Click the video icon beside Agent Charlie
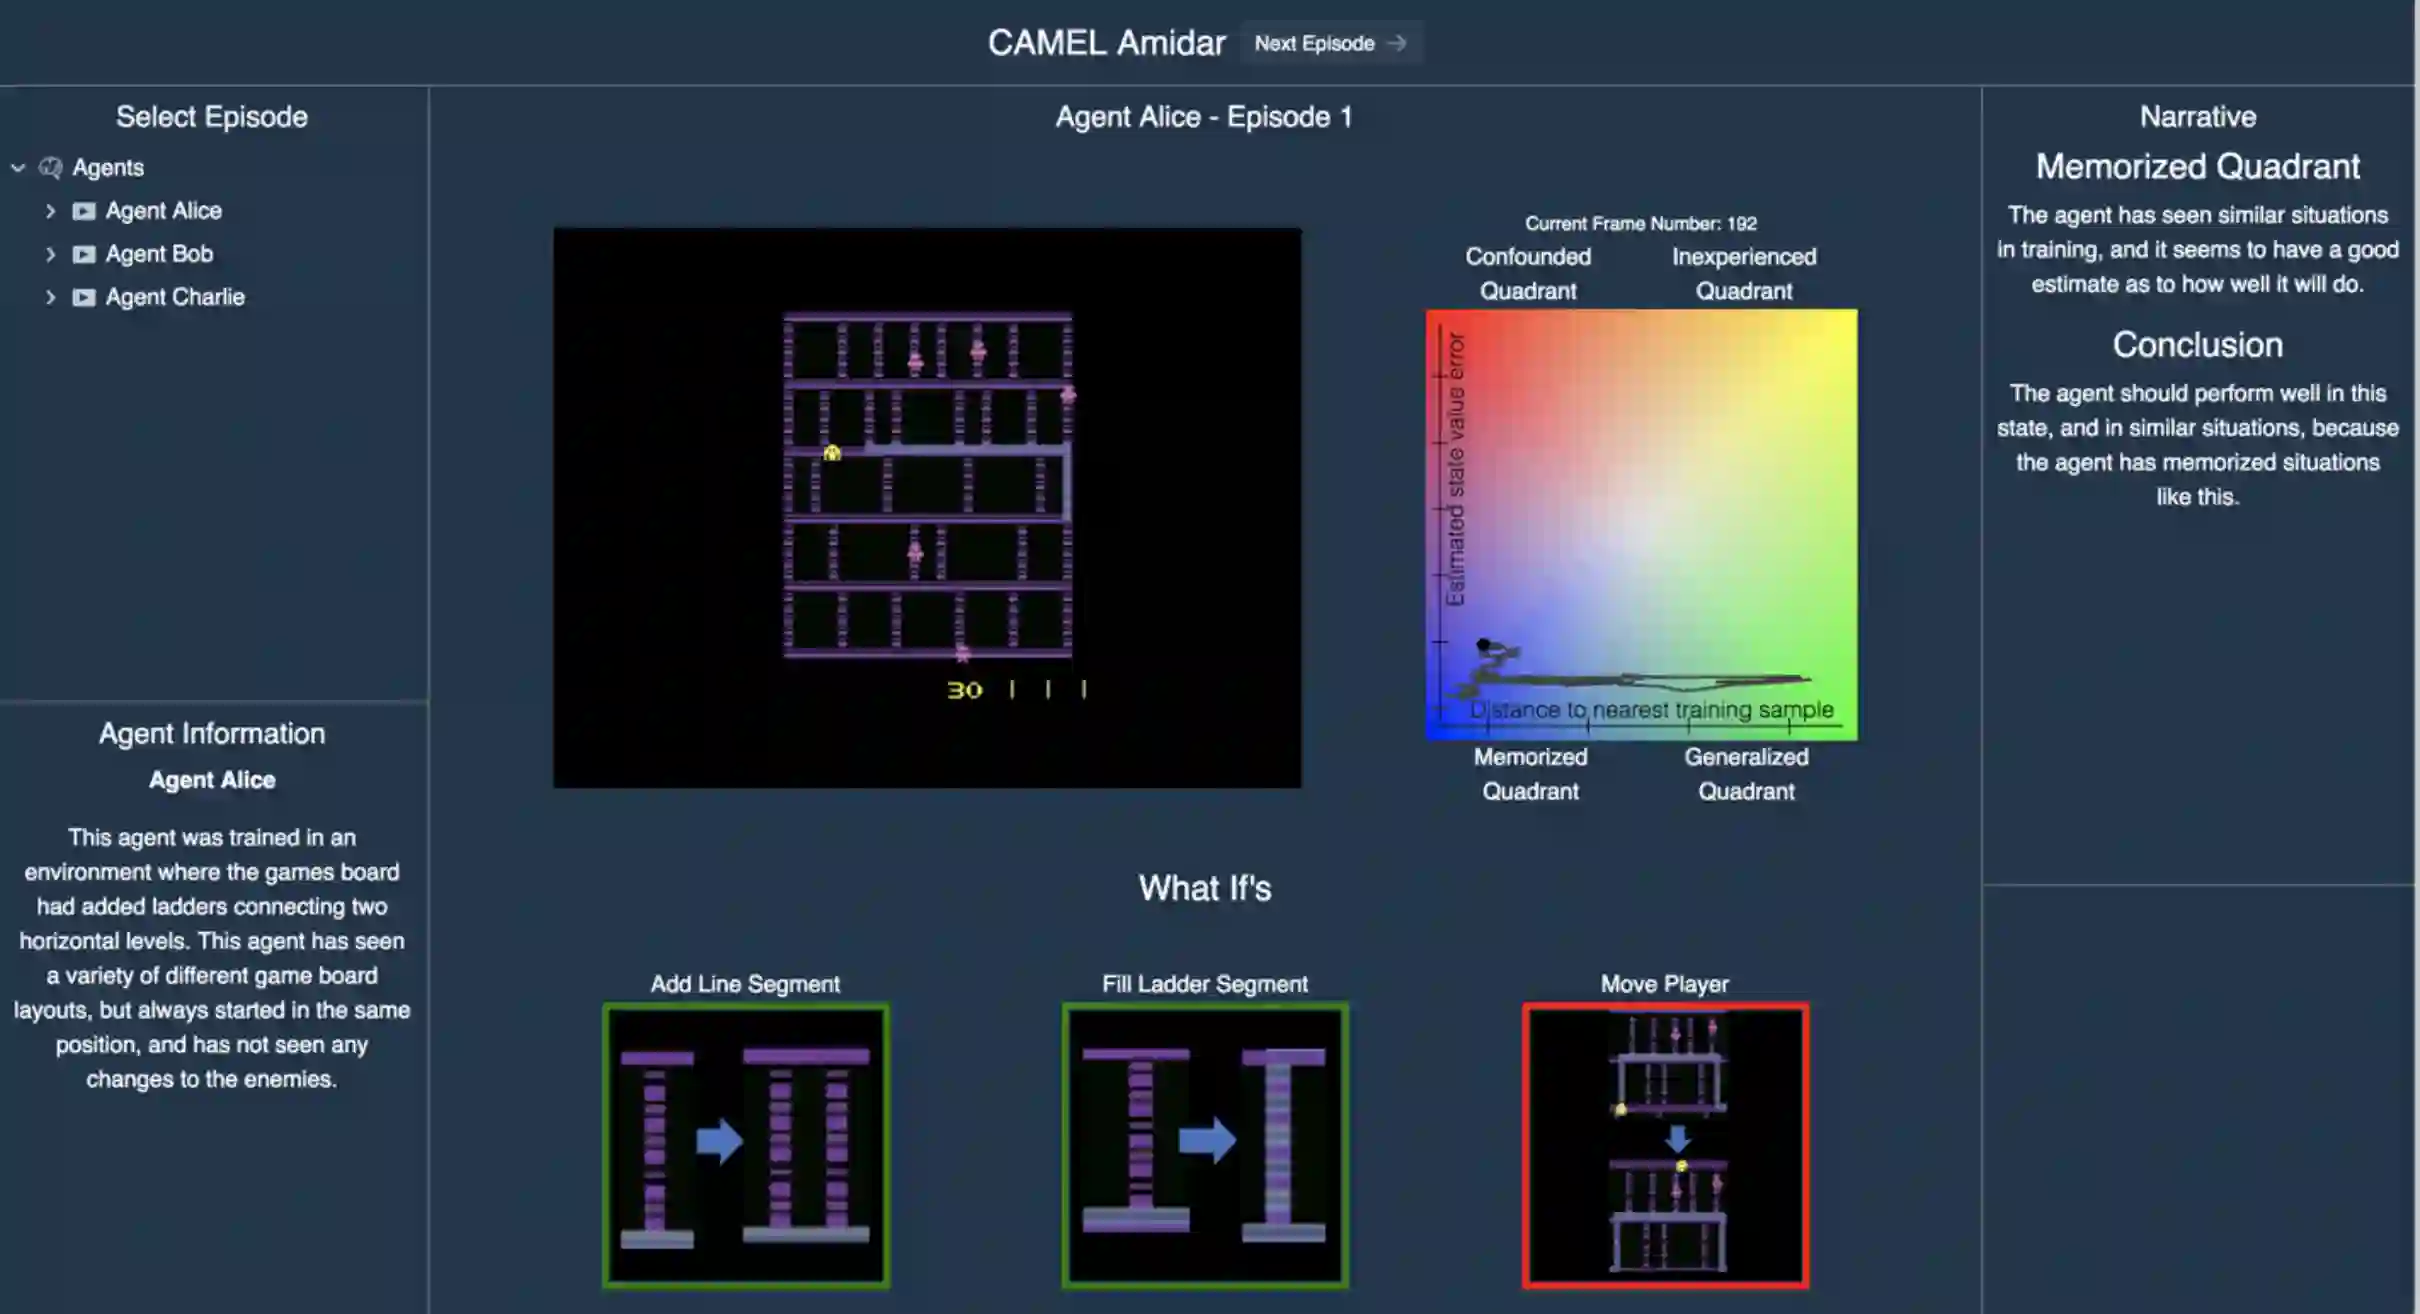This screenshot has height=1314, width=2420. click(x=84, y=297)
